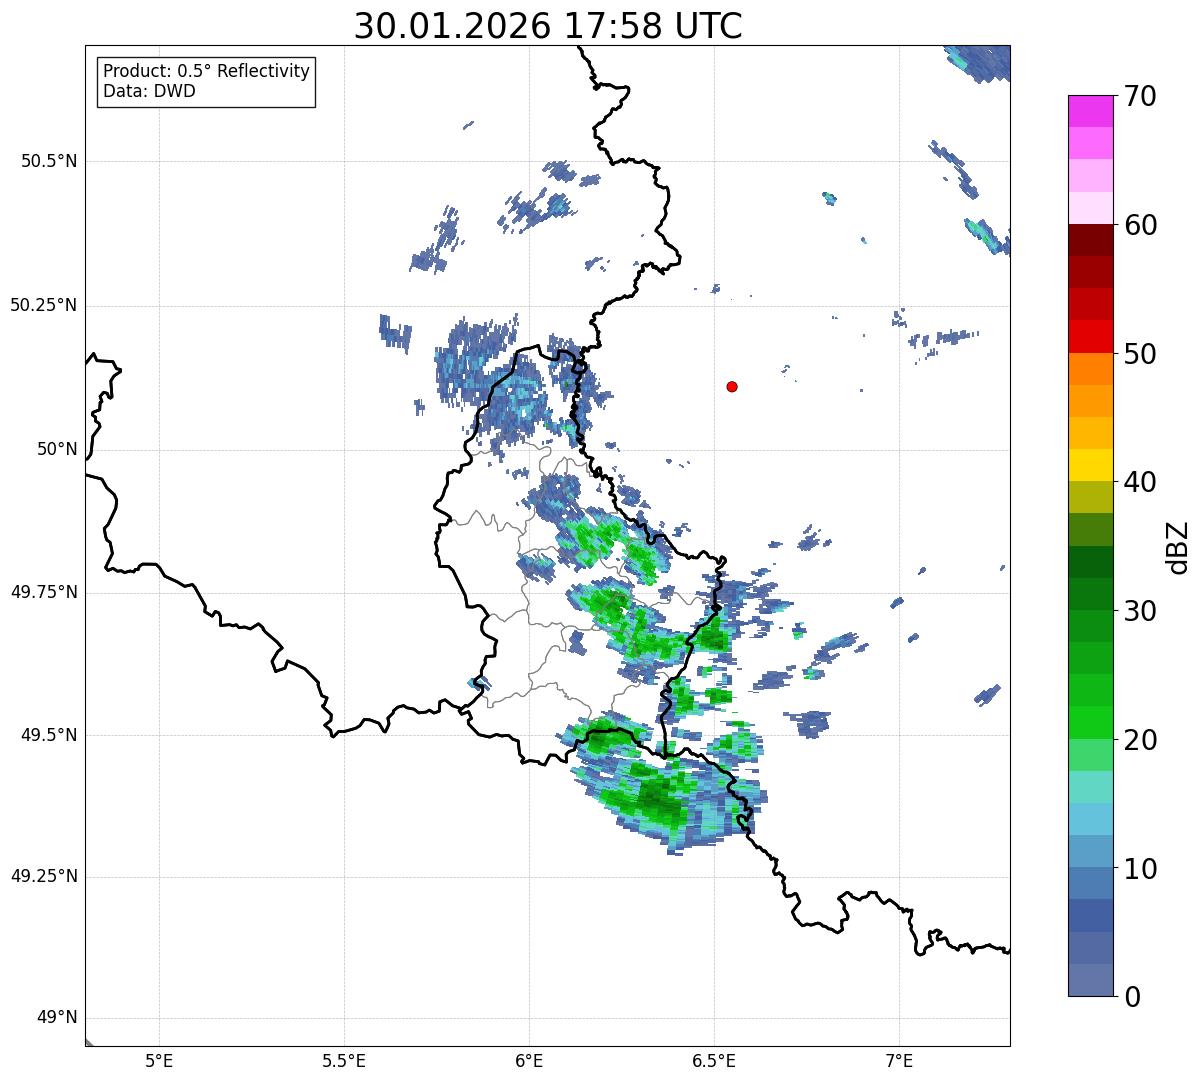The height and width of the screenshot is (1081, 1202).
Task: Click the 49°N latitude label
Action: [x=57, y=1018]
